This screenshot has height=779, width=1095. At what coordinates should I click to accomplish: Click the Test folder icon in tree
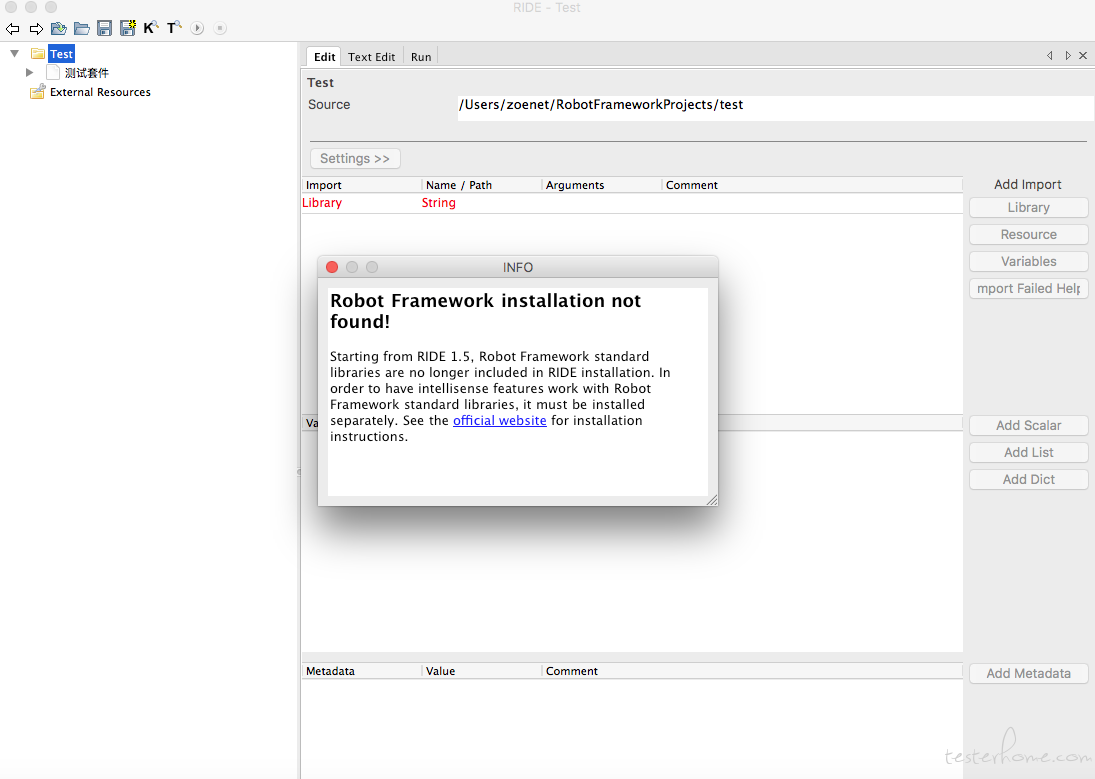38,54
